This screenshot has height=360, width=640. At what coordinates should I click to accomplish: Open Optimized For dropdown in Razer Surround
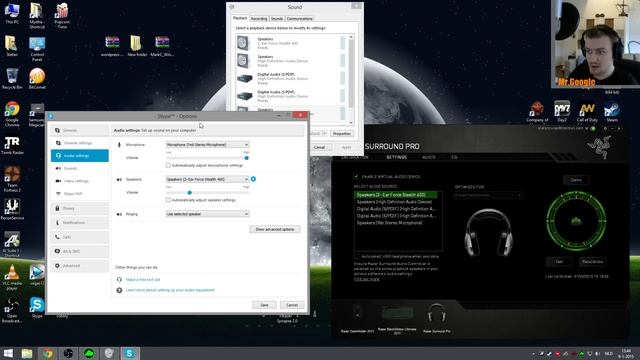(x=488, y=196)
